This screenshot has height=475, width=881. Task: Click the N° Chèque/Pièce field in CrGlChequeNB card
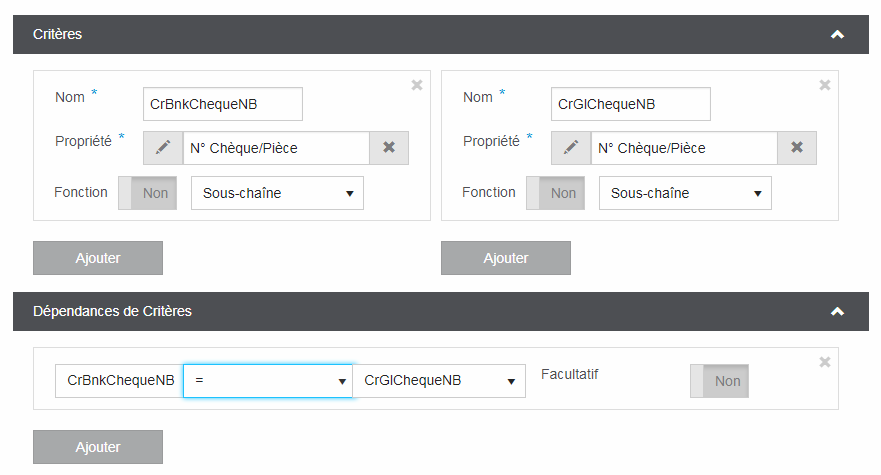pyautogui.click(x=684, y=148)
